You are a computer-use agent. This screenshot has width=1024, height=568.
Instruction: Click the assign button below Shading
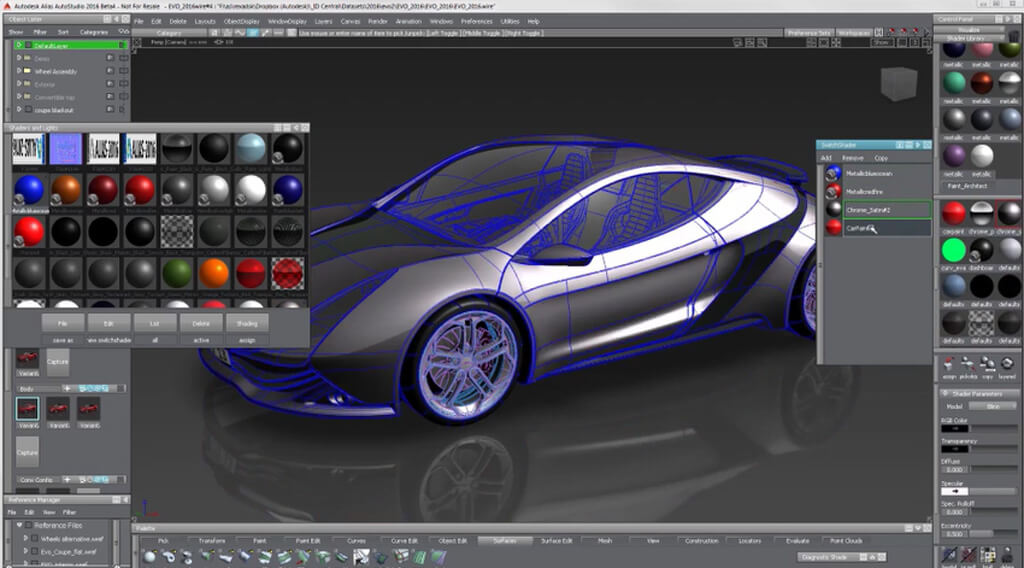point(247,340)
